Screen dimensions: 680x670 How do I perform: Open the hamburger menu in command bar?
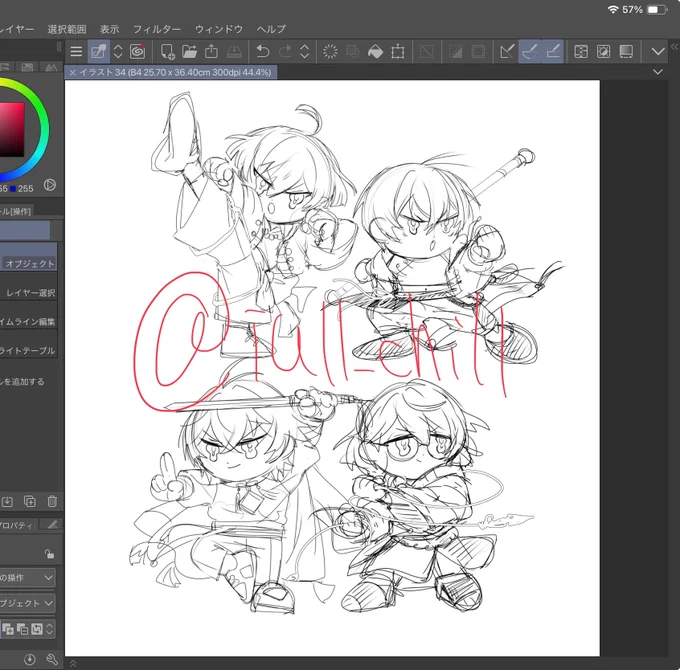coord(76,52)
